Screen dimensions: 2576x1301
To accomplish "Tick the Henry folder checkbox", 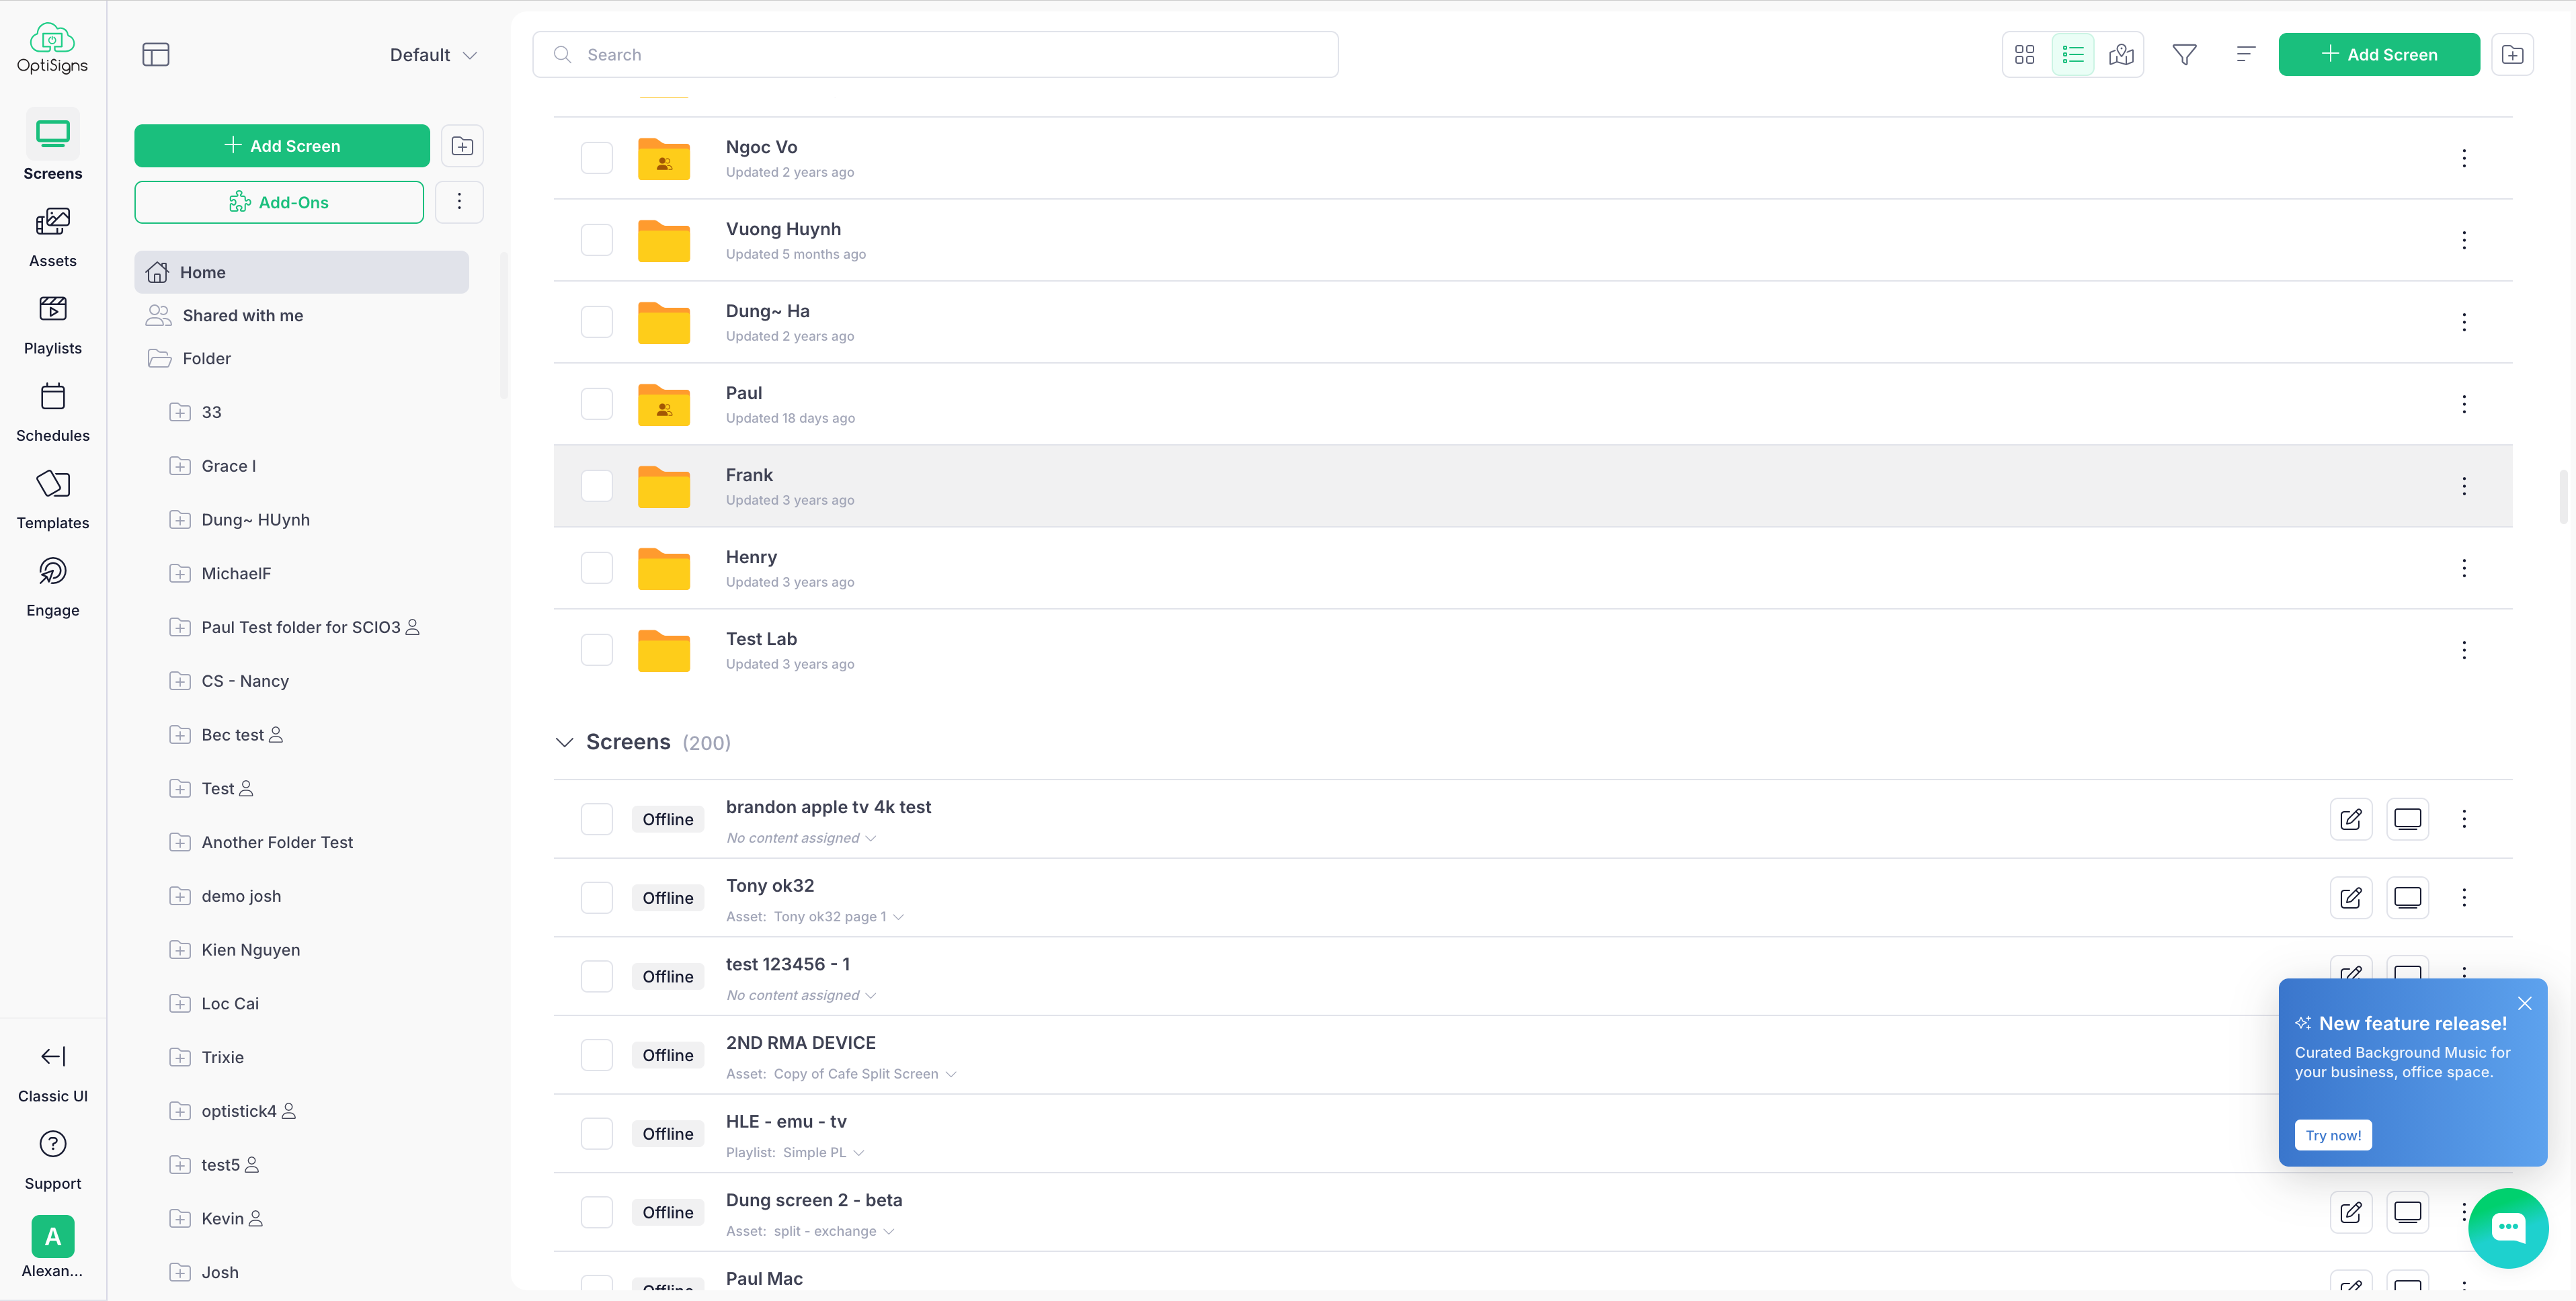I will point(597,567).
